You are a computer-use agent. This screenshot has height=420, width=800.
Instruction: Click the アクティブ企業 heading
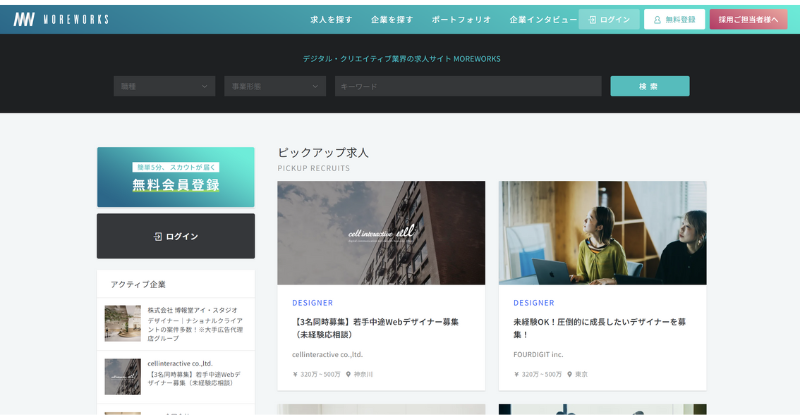coord(138,284)
